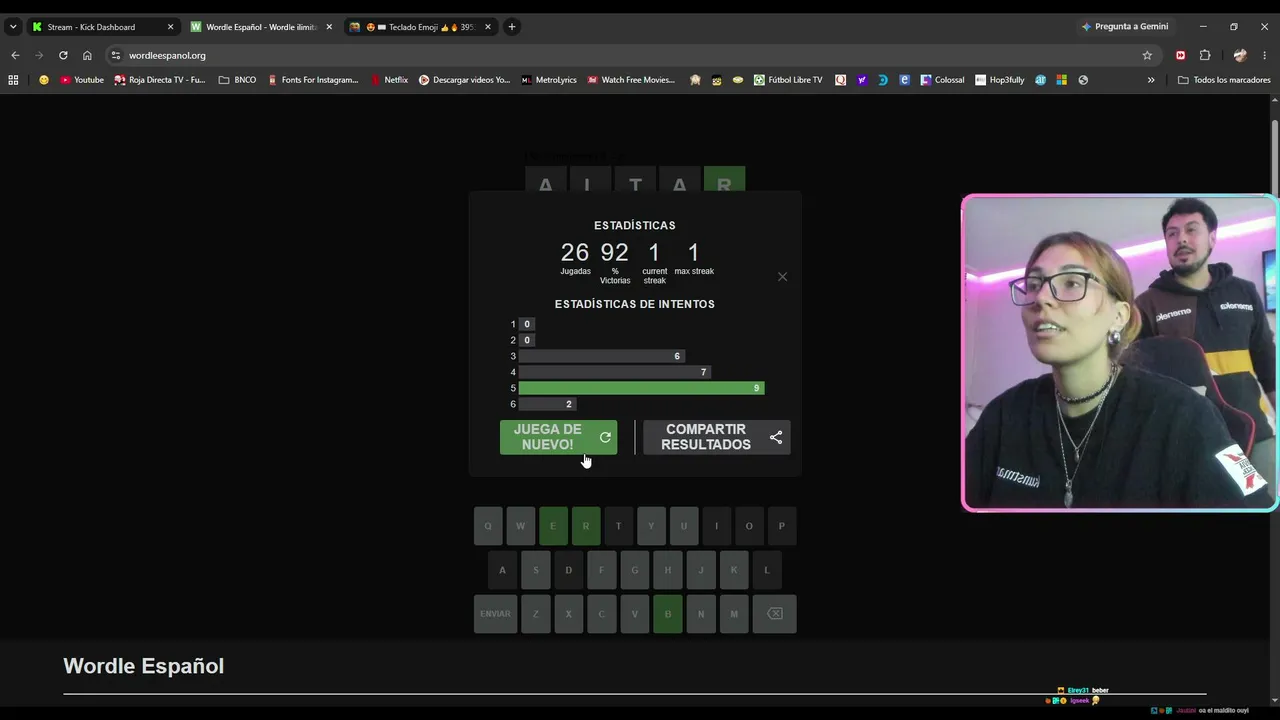Click the bar for 3 intentos
This screenshot has height=720, width=1280.
[x=601, y=356]
